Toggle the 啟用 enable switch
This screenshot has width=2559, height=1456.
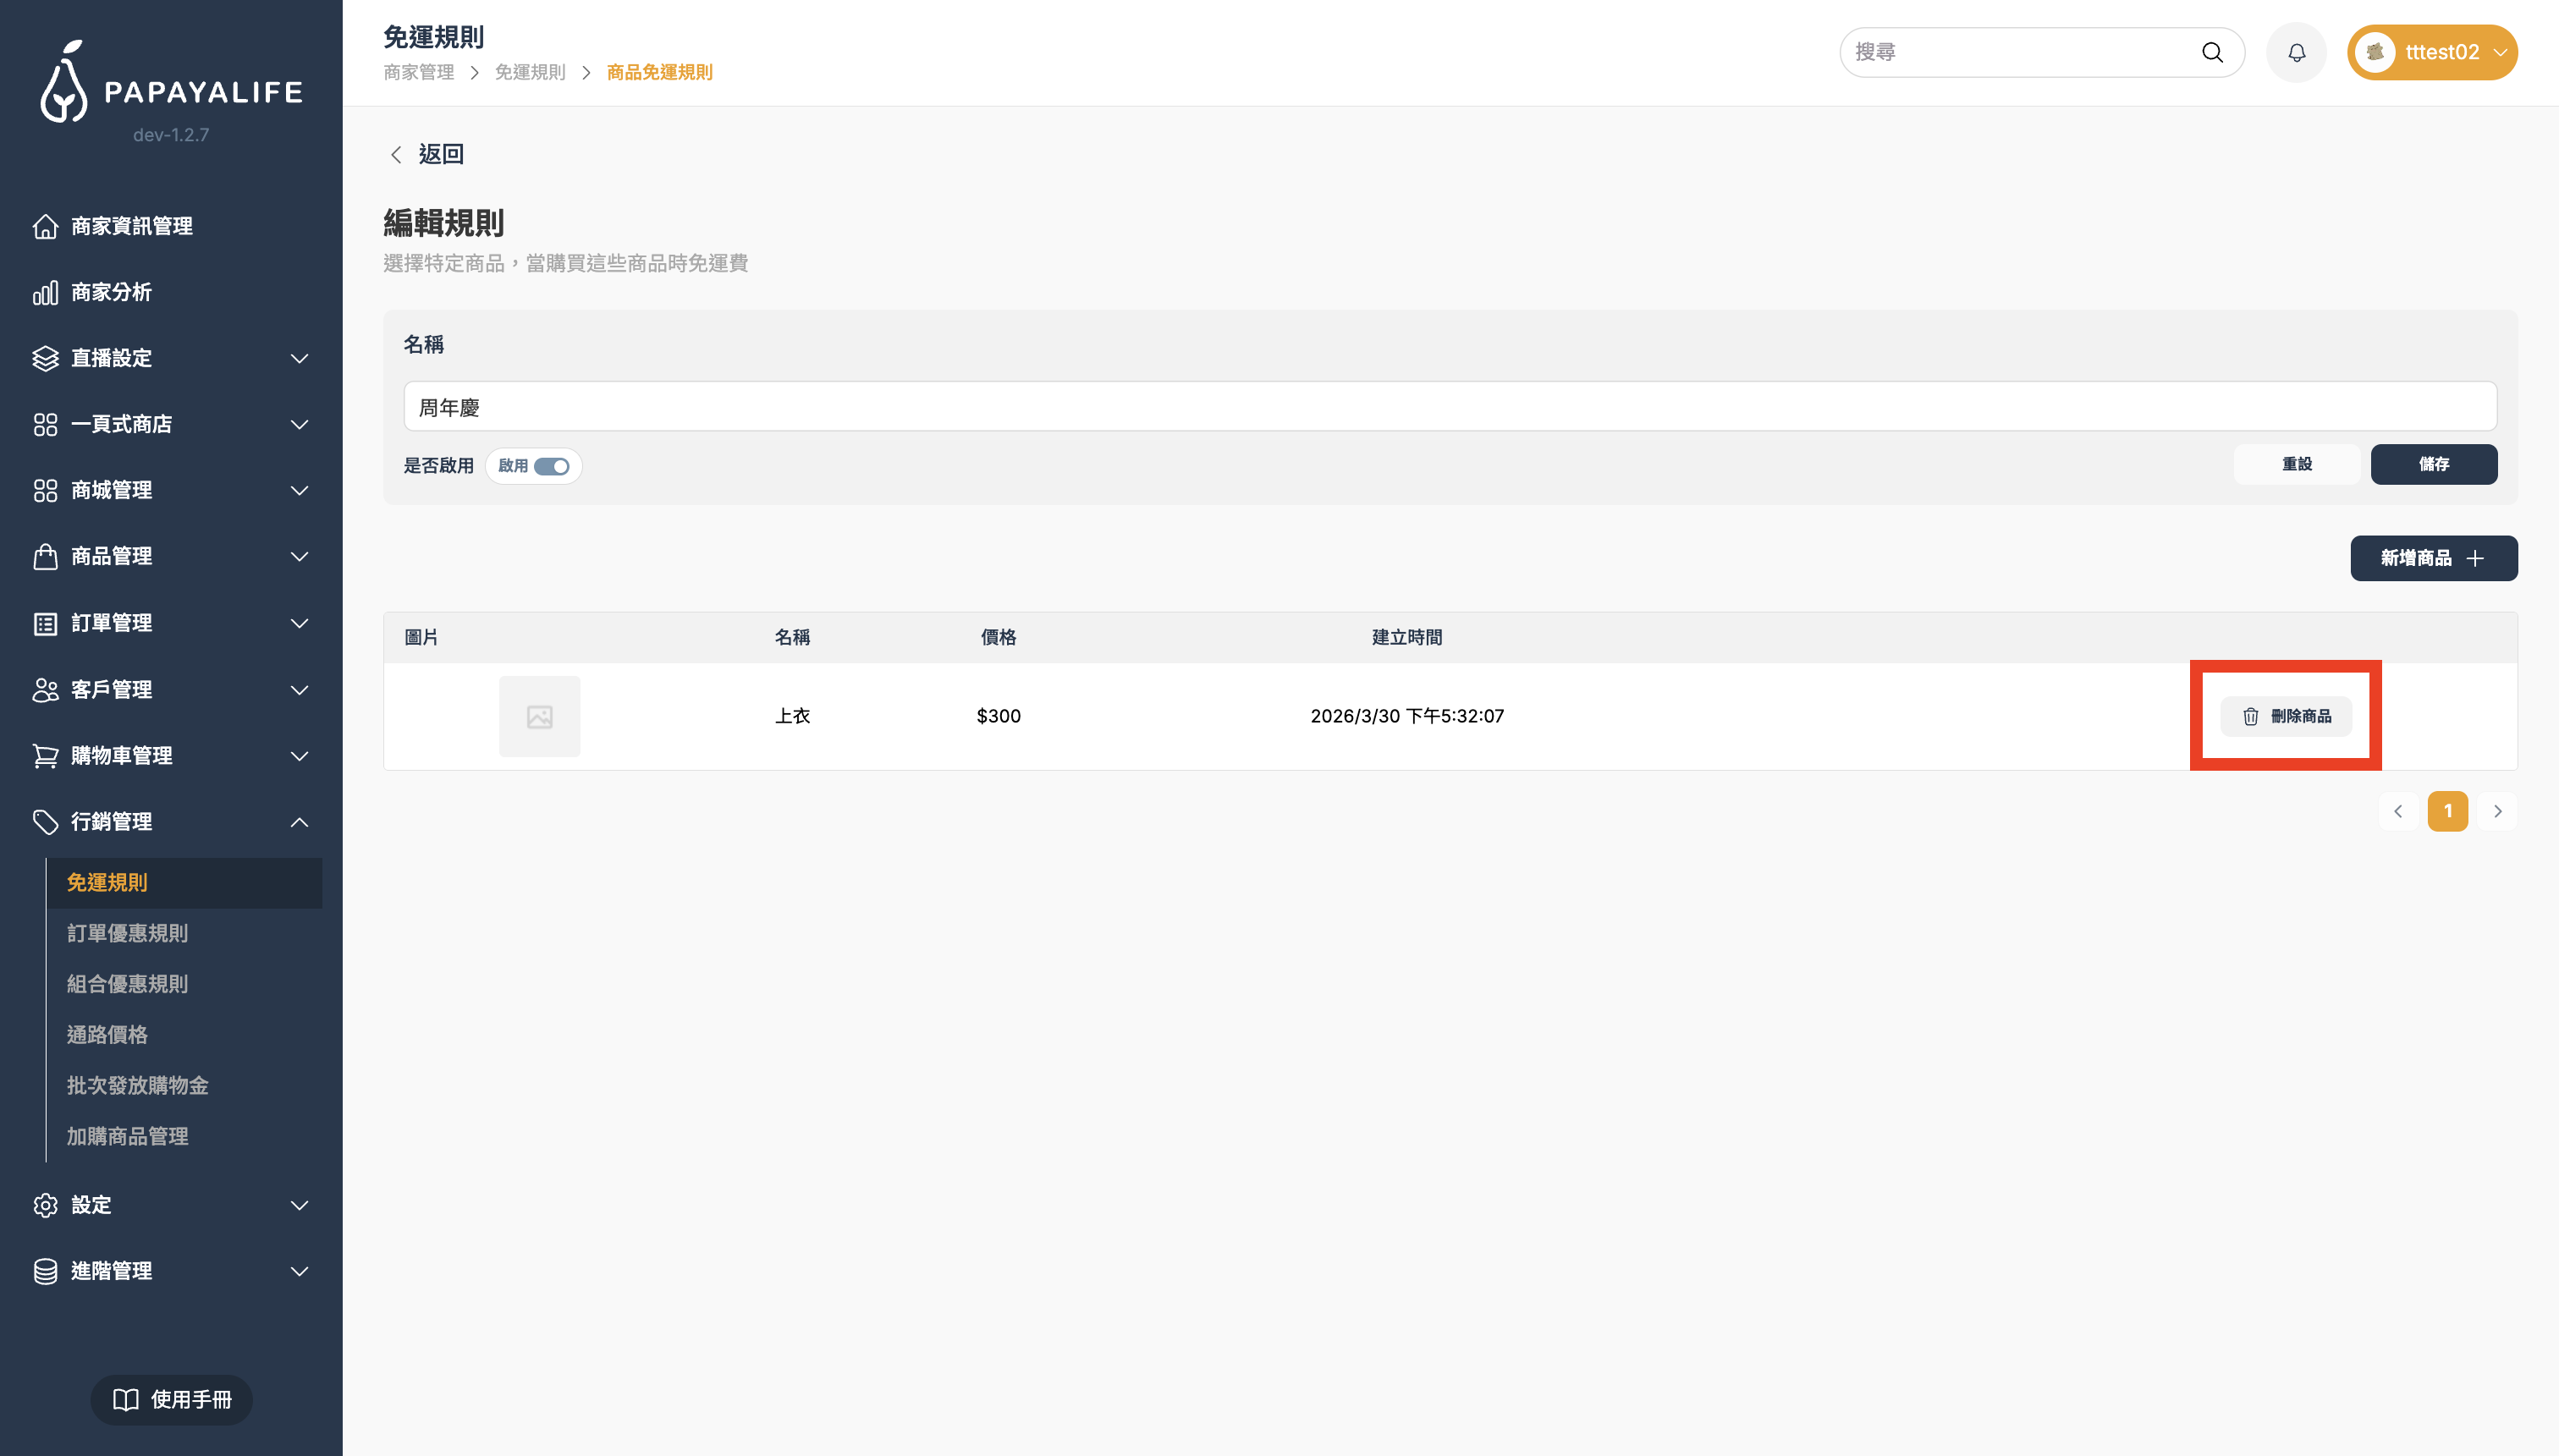[x=551, y=466]
